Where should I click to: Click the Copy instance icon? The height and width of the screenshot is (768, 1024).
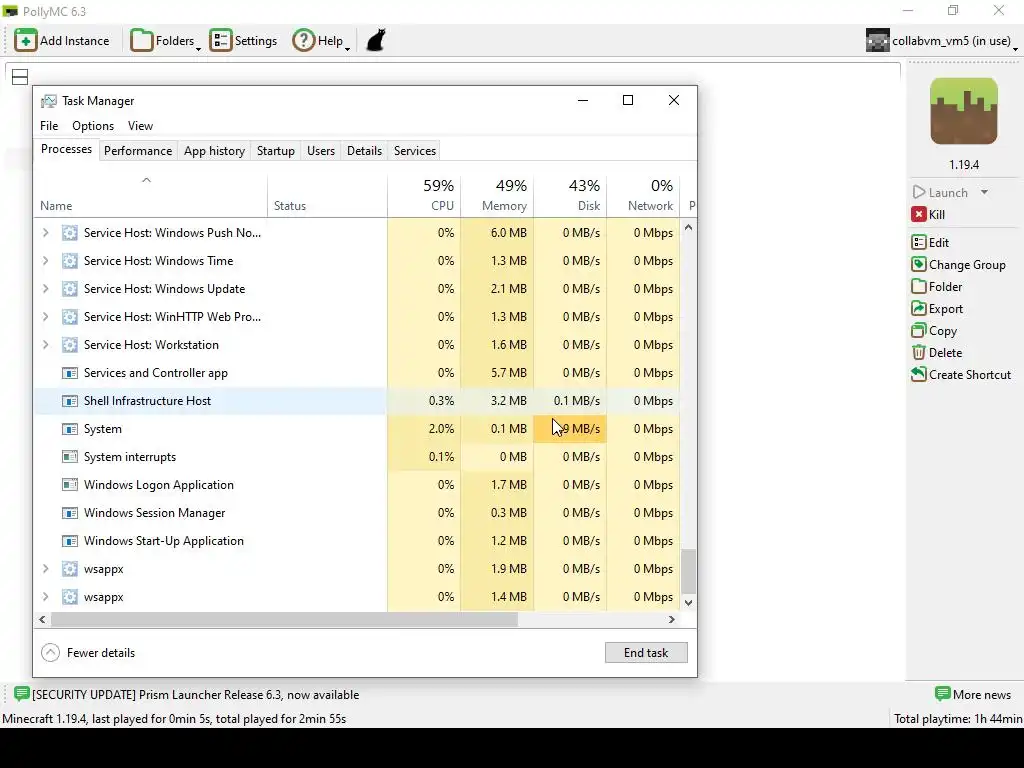[919, 330]
